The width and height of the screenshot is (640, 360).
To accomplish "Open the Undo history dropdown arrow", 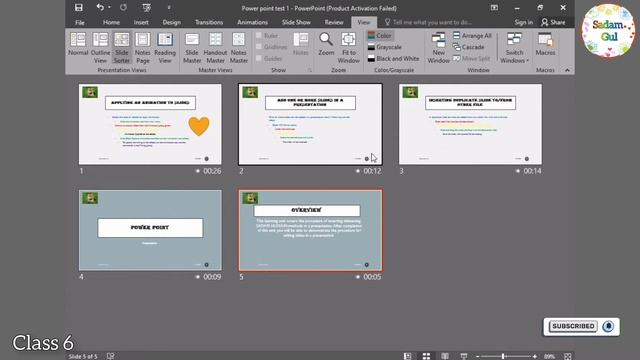I will (x=109, y=7).
